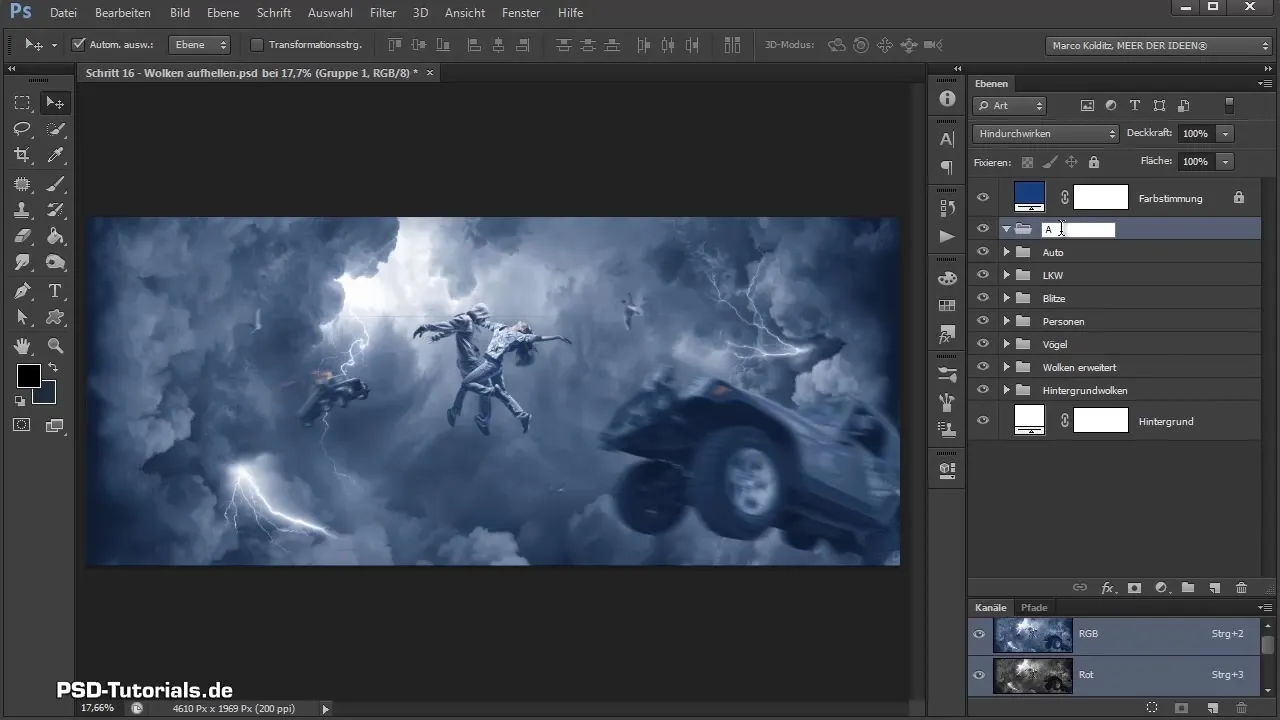Link layers icon at panel bottom

[x=1079, y=588]
